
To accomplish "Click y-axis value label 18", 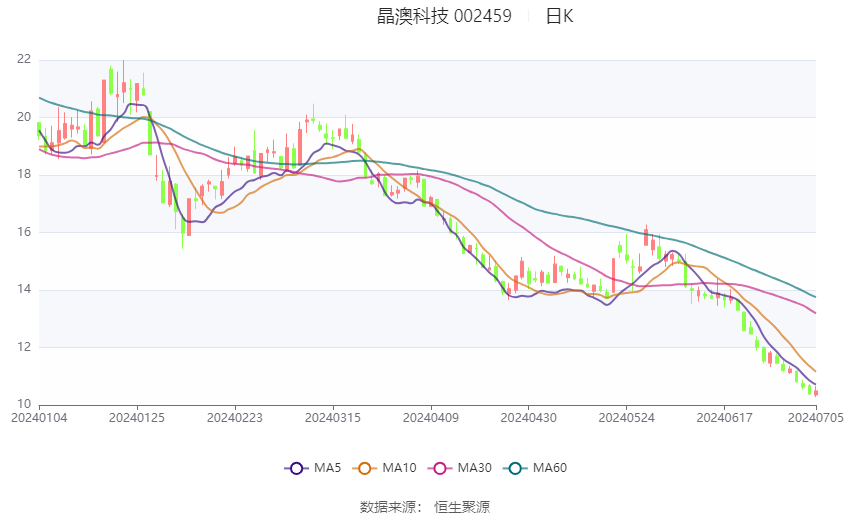I will (24, 175).
